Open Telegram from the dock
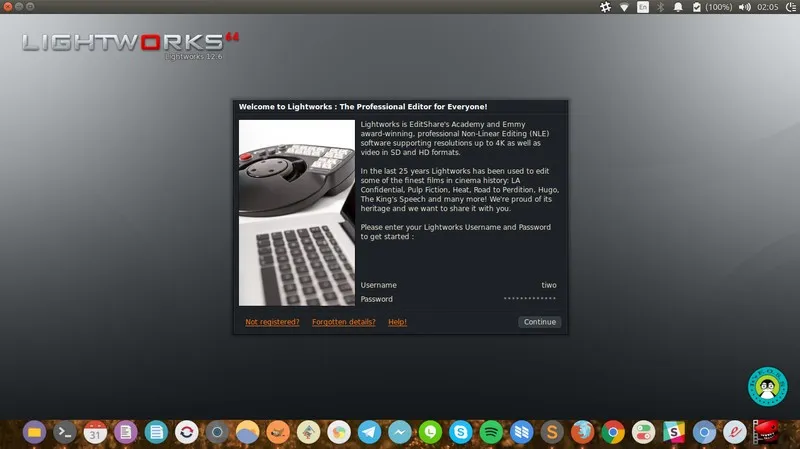The width and height of the screenshot is (800, 449). pyautogui.click(x=369, y=432)
